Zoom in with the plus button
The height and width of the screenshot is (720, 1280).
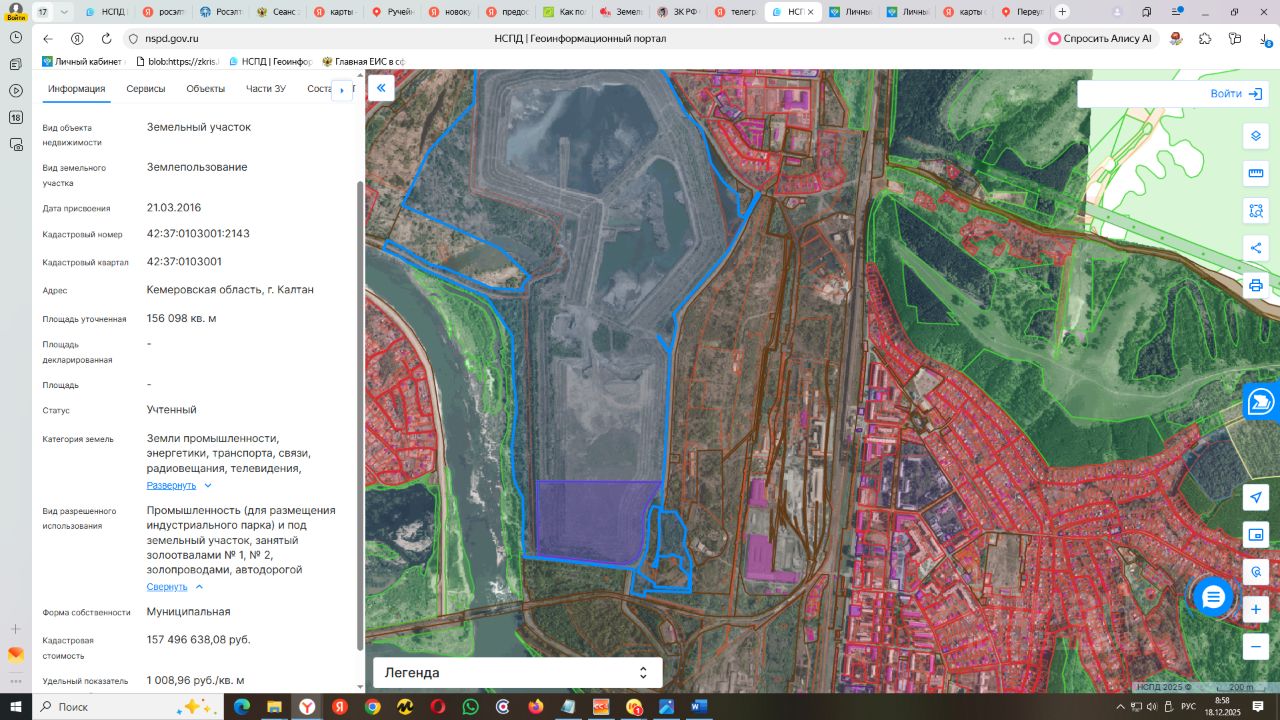1256,609
